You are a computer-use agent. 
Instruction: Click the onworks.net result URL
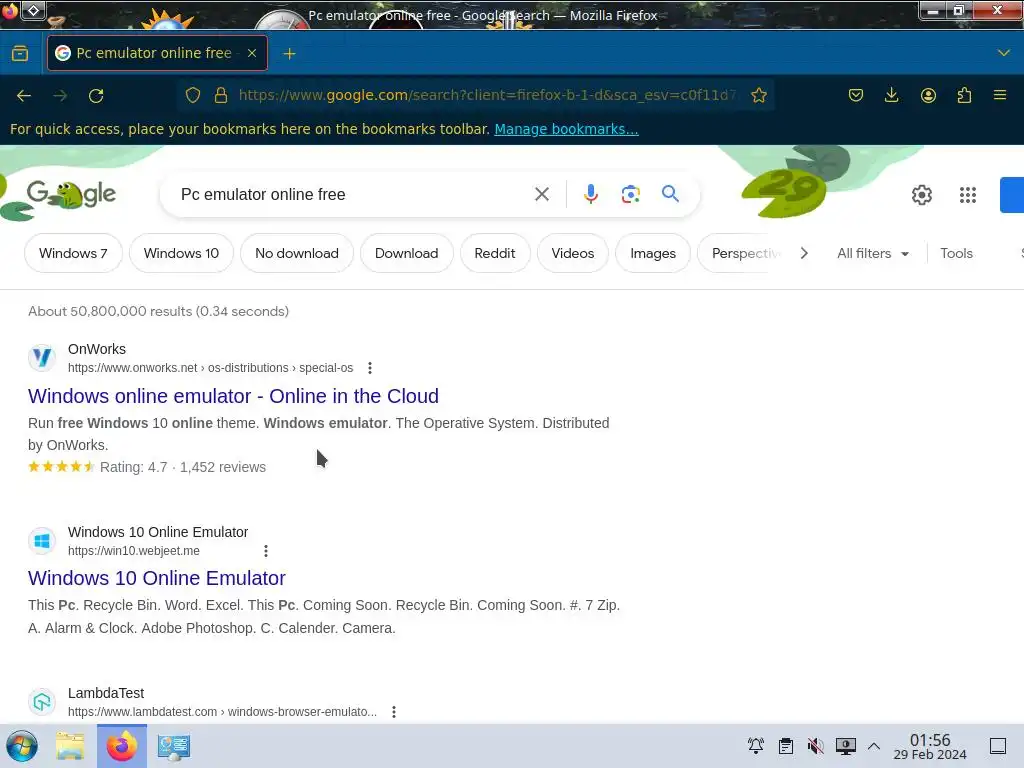tap(210, 368)
